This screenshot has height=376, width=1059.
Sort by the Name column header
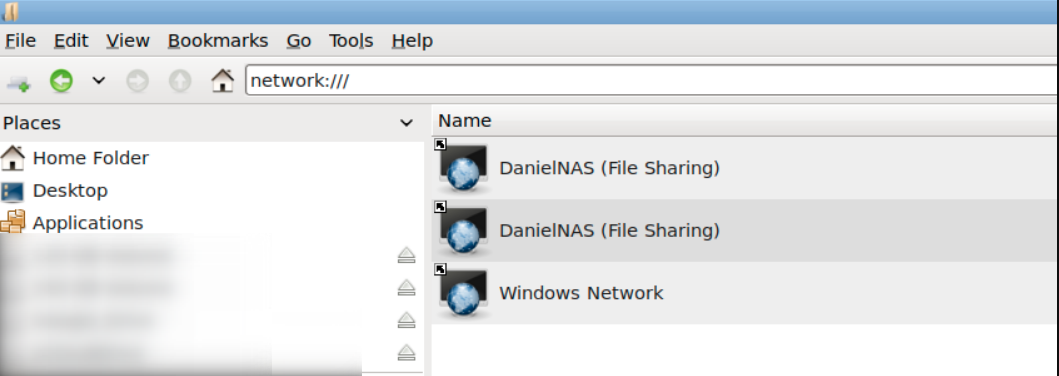(x=745, y=121)
